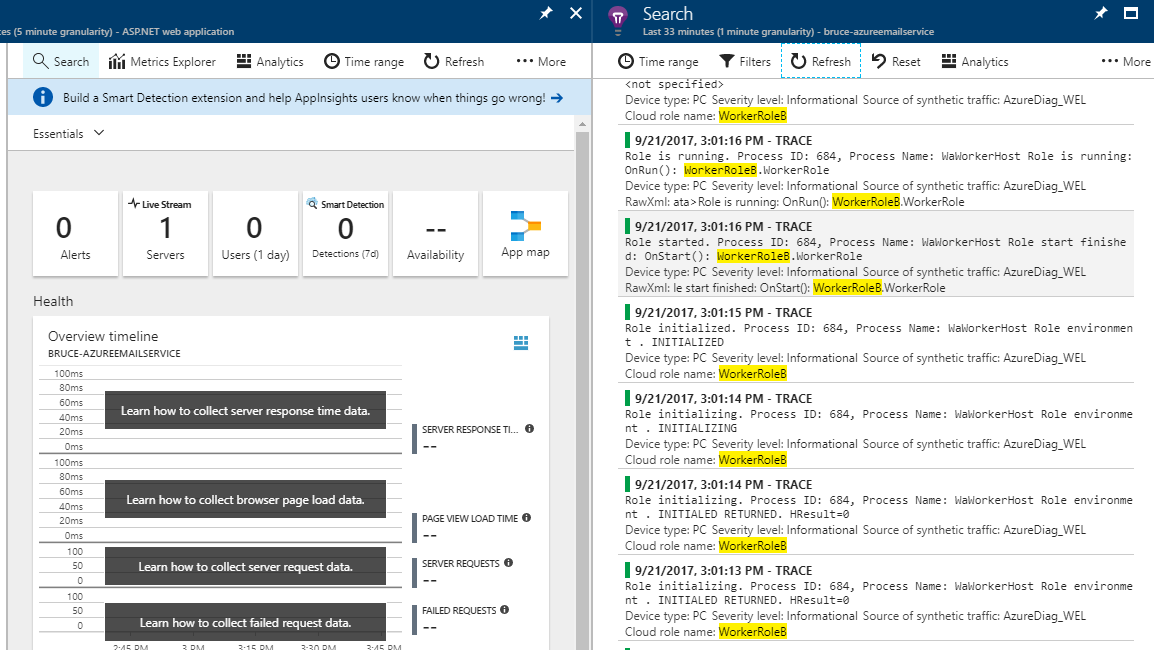Open the Users (1 day) tile
This screenshot has height=650, width=1154.
click(x=255, y=233)
